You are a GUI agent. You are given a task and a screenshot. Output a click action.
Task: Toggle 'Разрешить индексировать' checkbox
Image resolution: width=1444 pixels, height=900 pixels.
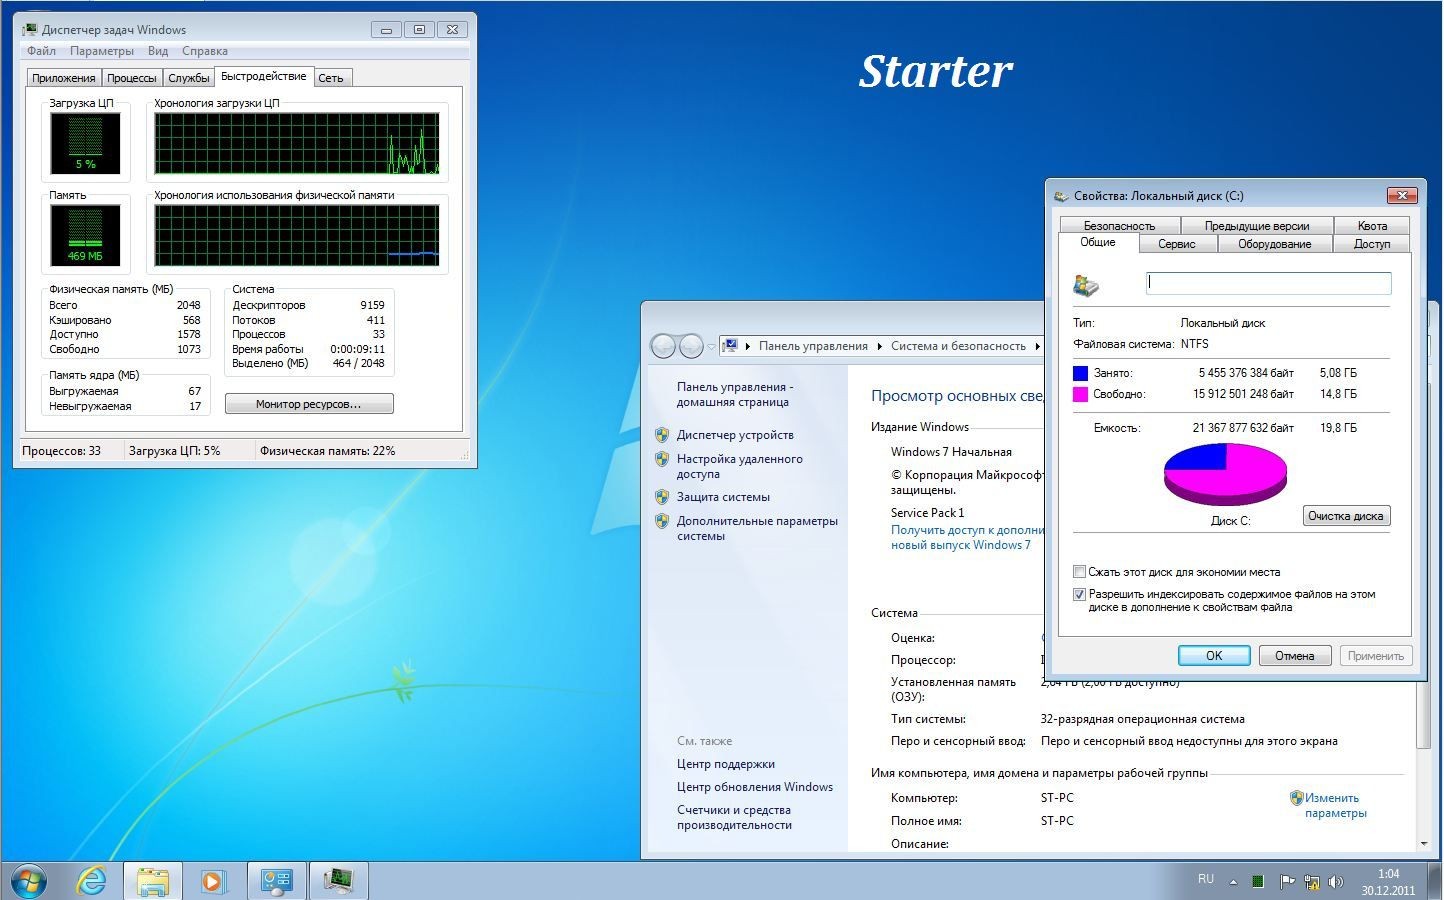click(1079, 594)
